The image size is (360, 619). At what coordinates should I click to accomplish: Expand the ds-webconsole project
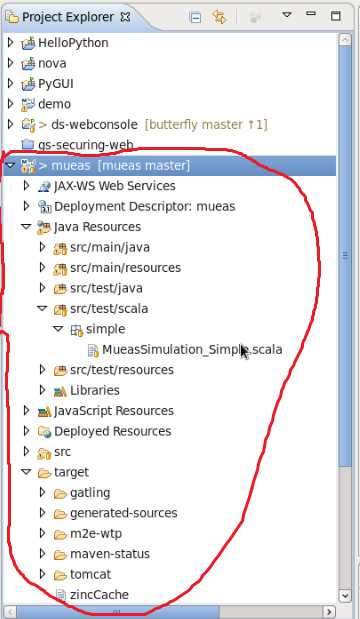11,124
